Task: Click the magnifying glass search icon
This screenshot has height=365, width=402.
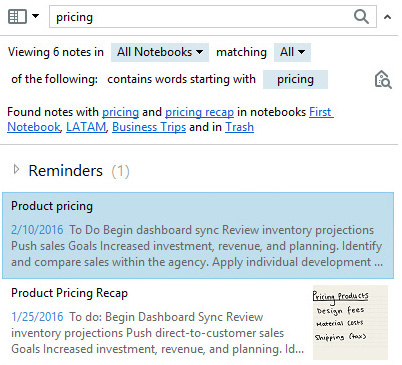Action: click(x=361, y=16)
